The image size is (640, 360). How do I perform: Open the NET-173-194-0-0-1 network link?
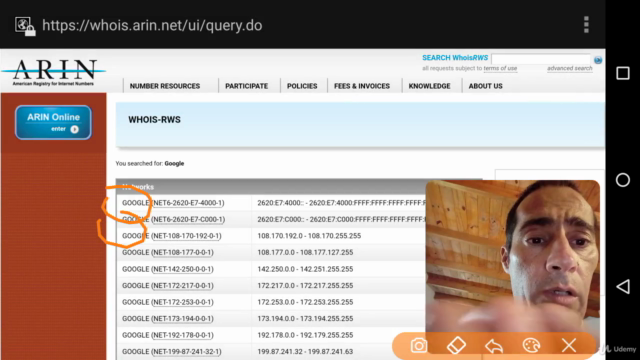point(182,319)
